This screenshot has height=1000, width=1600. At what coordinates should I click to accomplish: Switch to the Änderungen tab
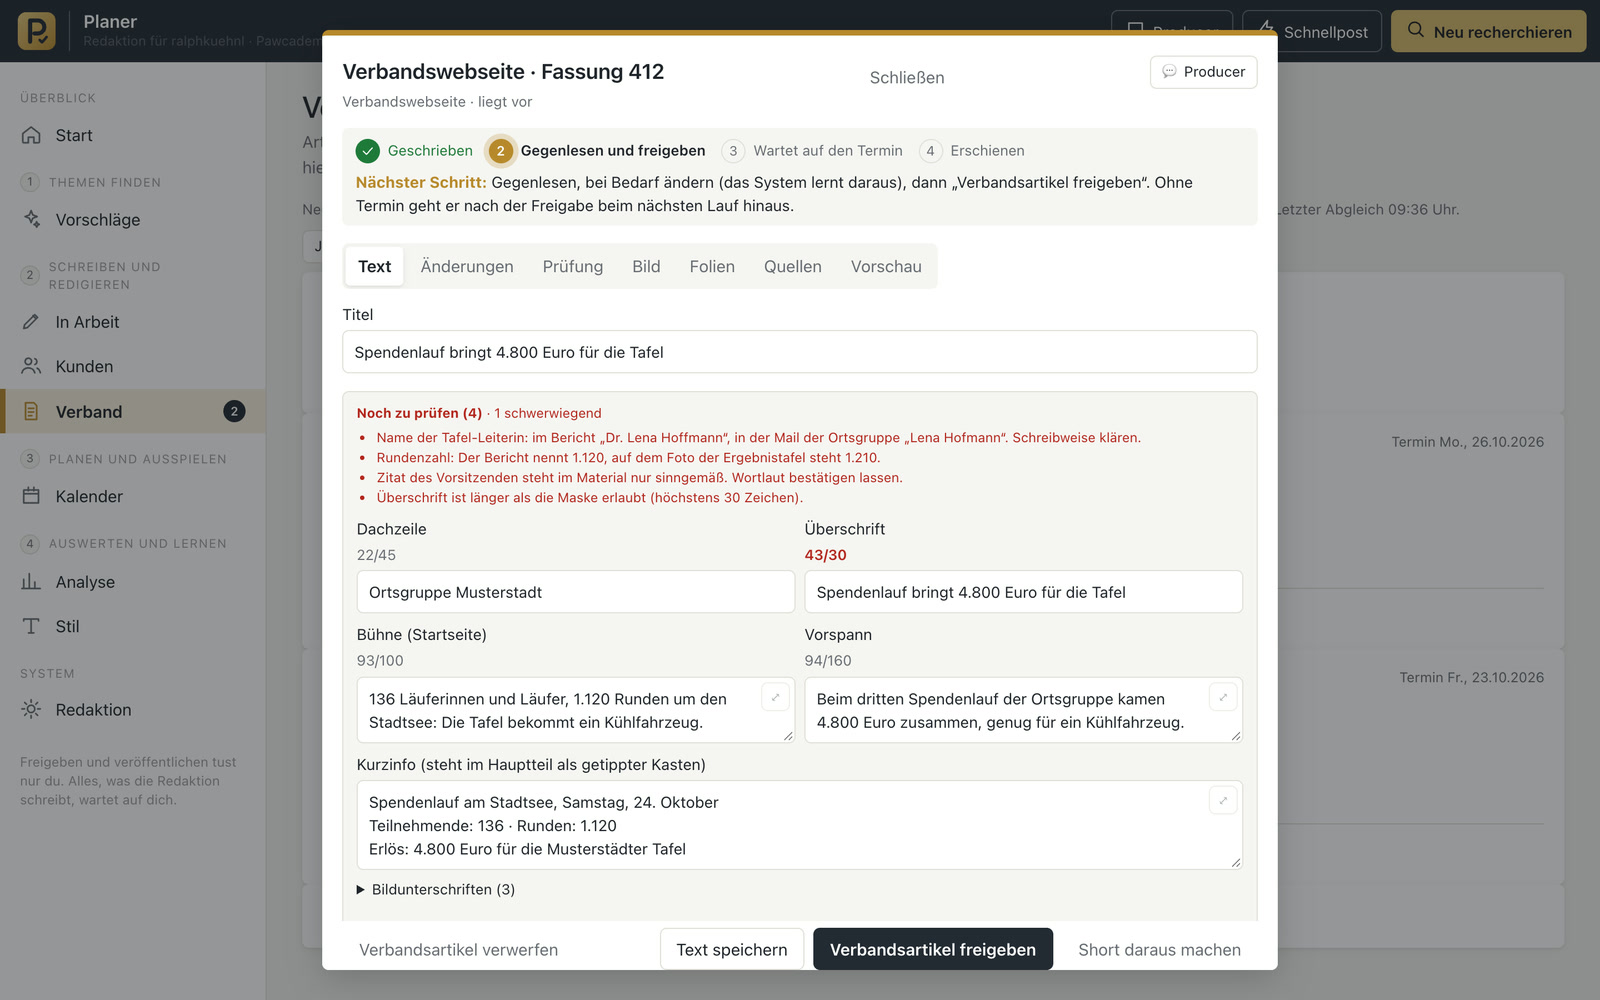467,266
